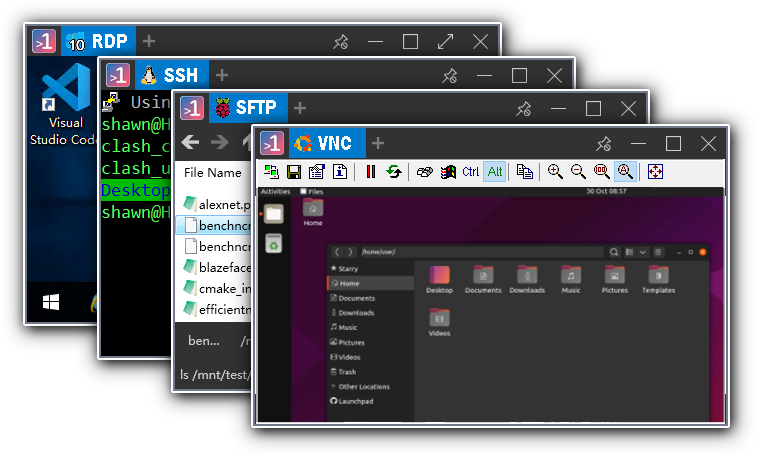Add a new tab in SFTP window
The width and height of the screenshot is (757, 455).
pos(300,108)
